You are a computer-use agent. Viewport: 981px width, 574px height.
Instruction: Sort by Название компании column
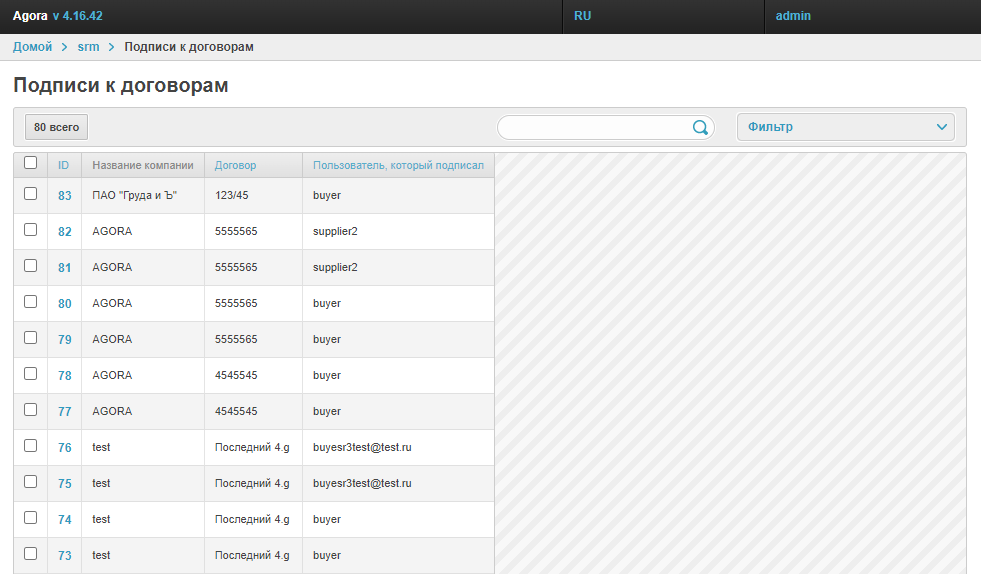tap(142, 165)
